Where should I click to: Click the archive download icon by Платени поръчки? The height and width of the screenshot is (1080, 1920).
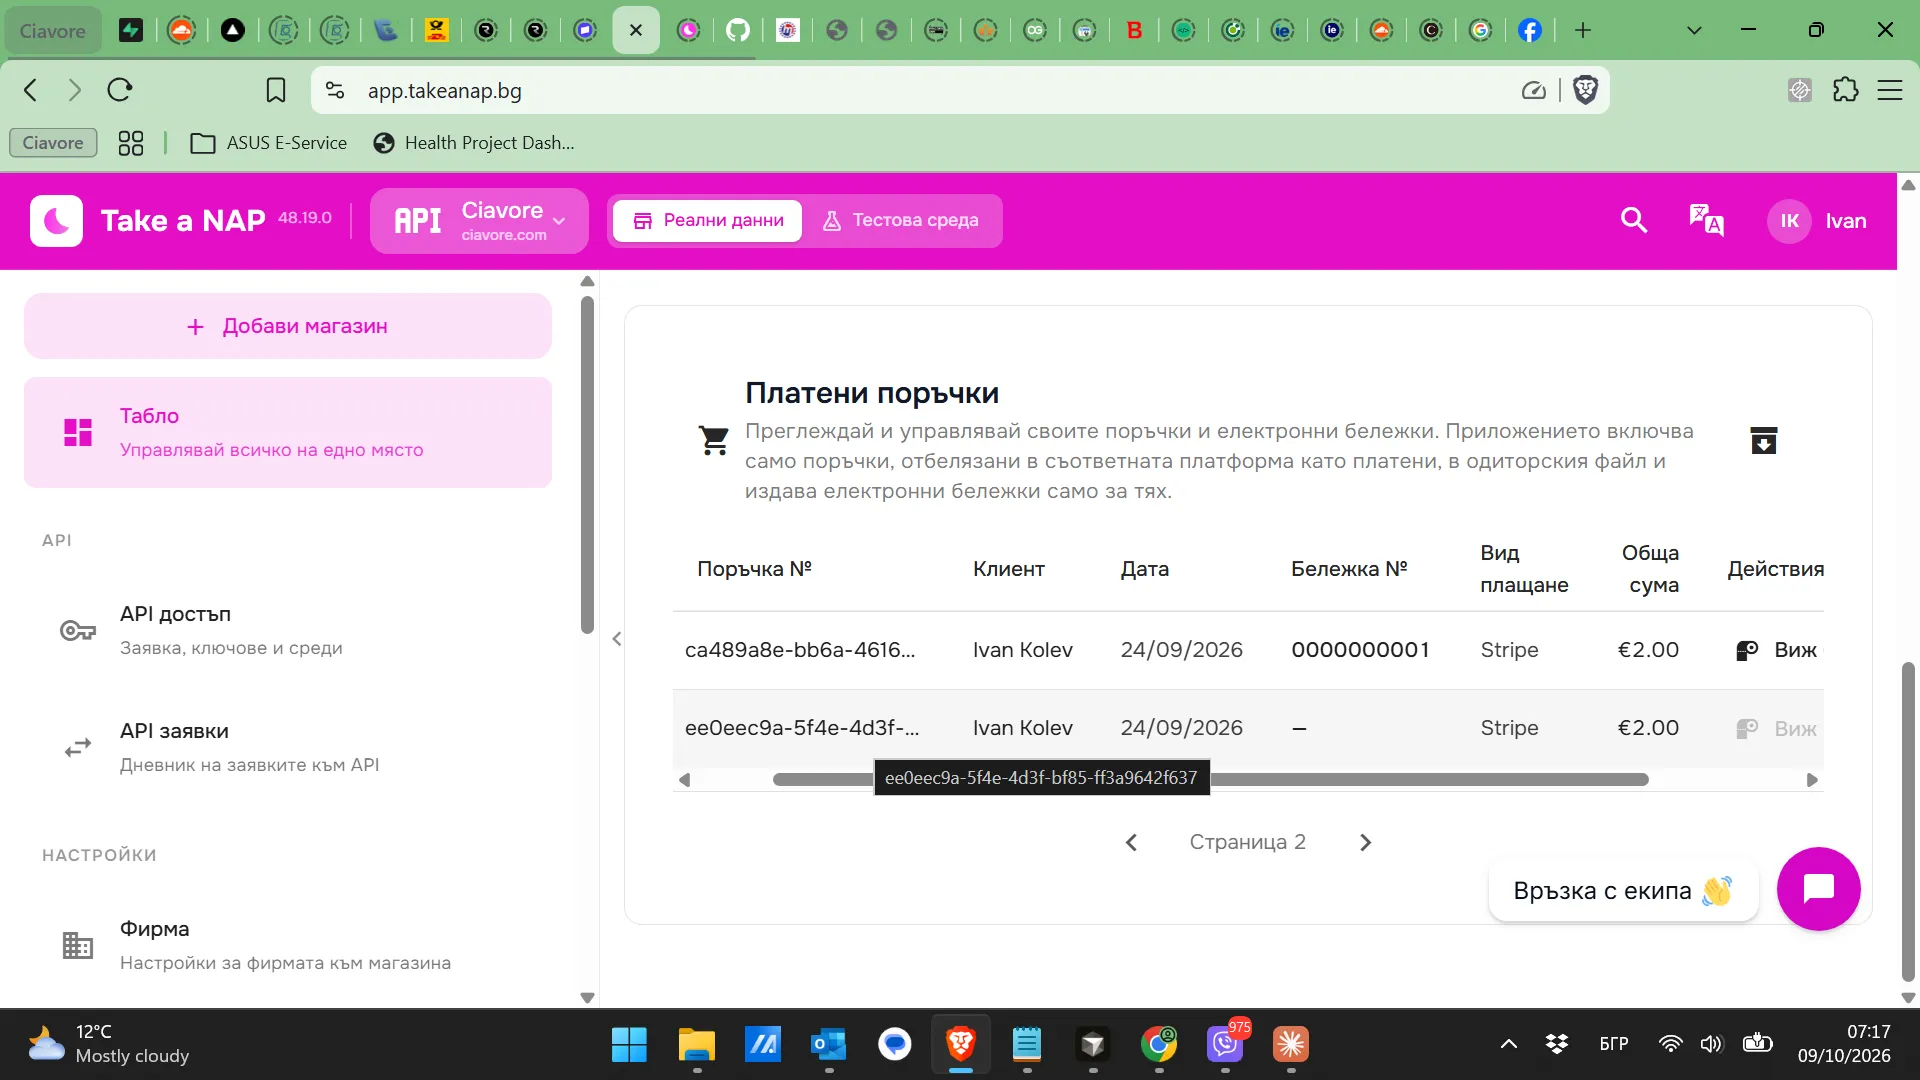pyautogui.click(x=1764, y=440)
